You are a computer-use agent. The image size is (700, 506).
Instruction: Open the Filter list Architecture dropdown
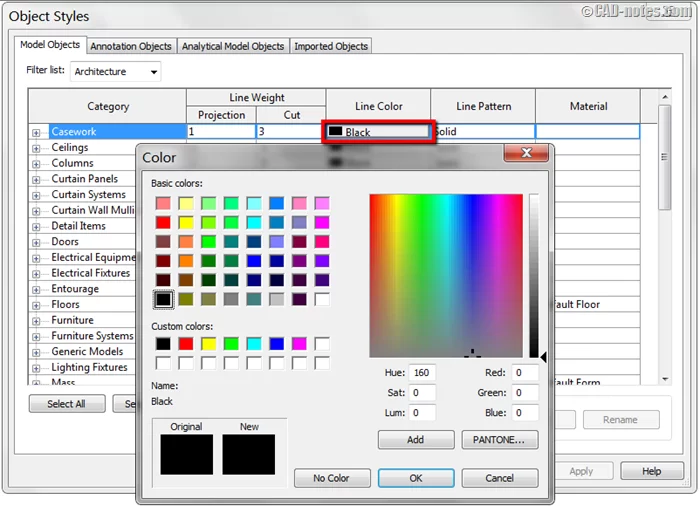tap(115, 72)
